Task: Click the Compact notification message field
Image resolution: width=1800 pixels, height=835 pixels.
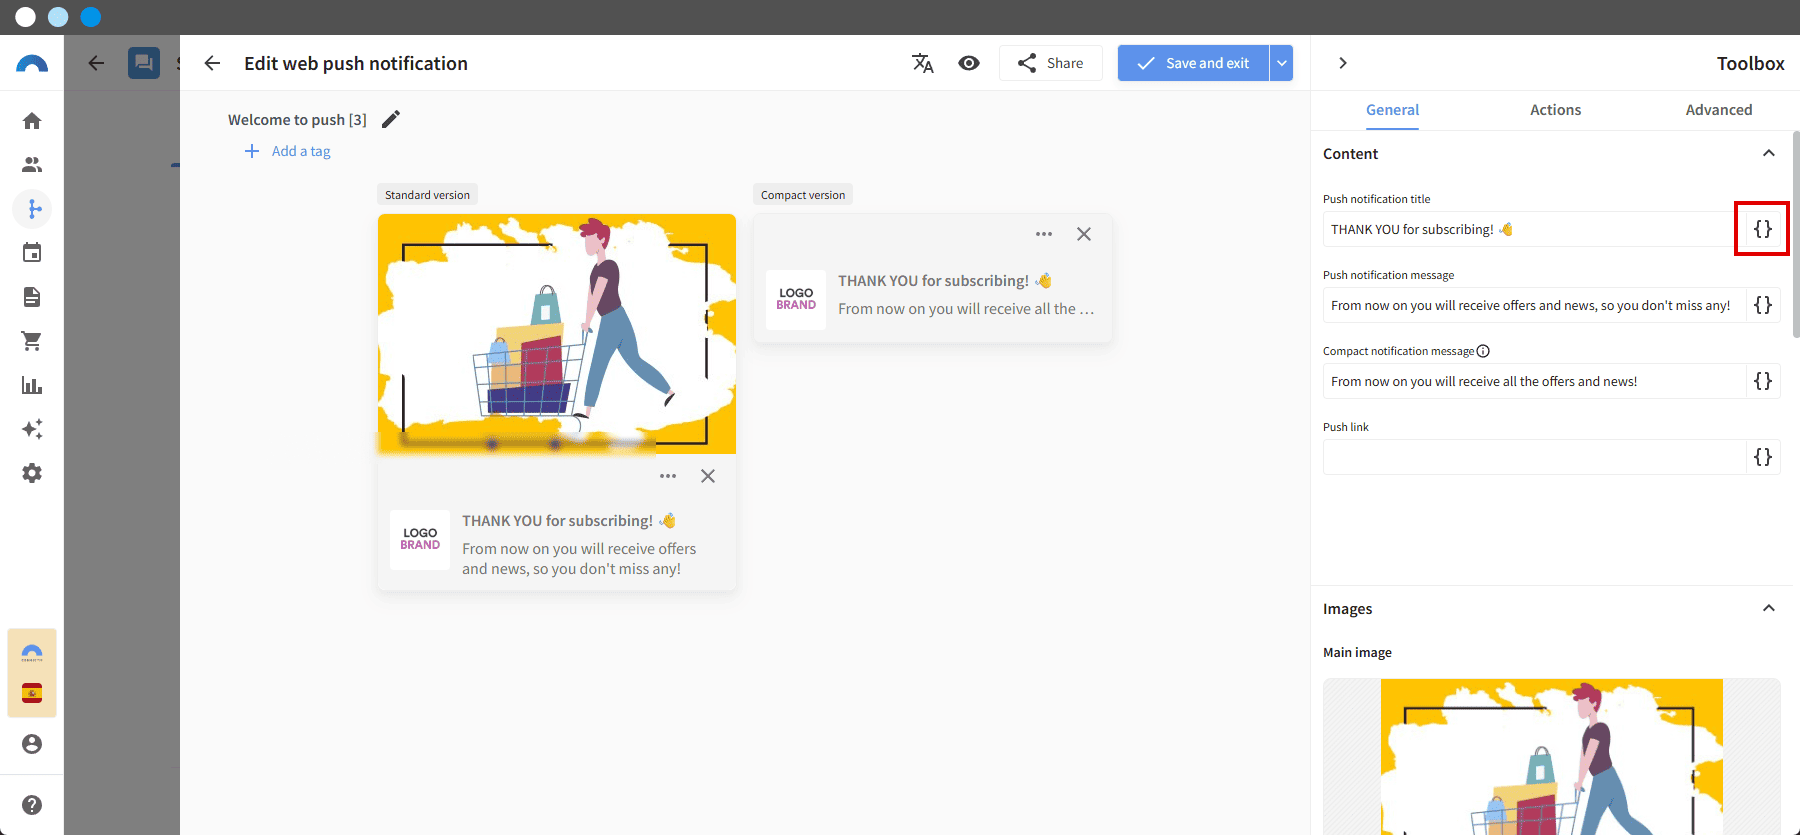Action: point(1533,381)
